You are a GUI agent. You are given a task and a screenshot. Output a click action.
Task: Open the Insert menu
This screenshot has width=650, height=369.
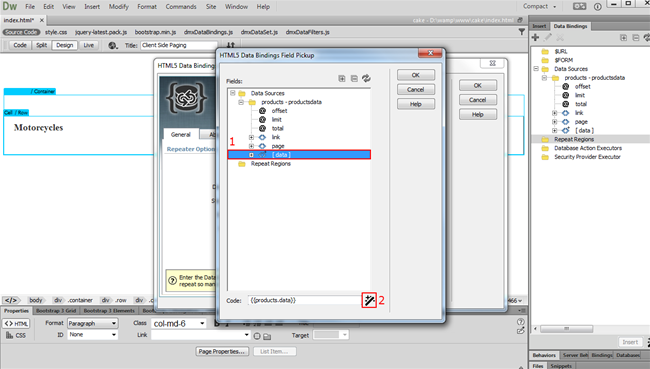click(92, 7)
